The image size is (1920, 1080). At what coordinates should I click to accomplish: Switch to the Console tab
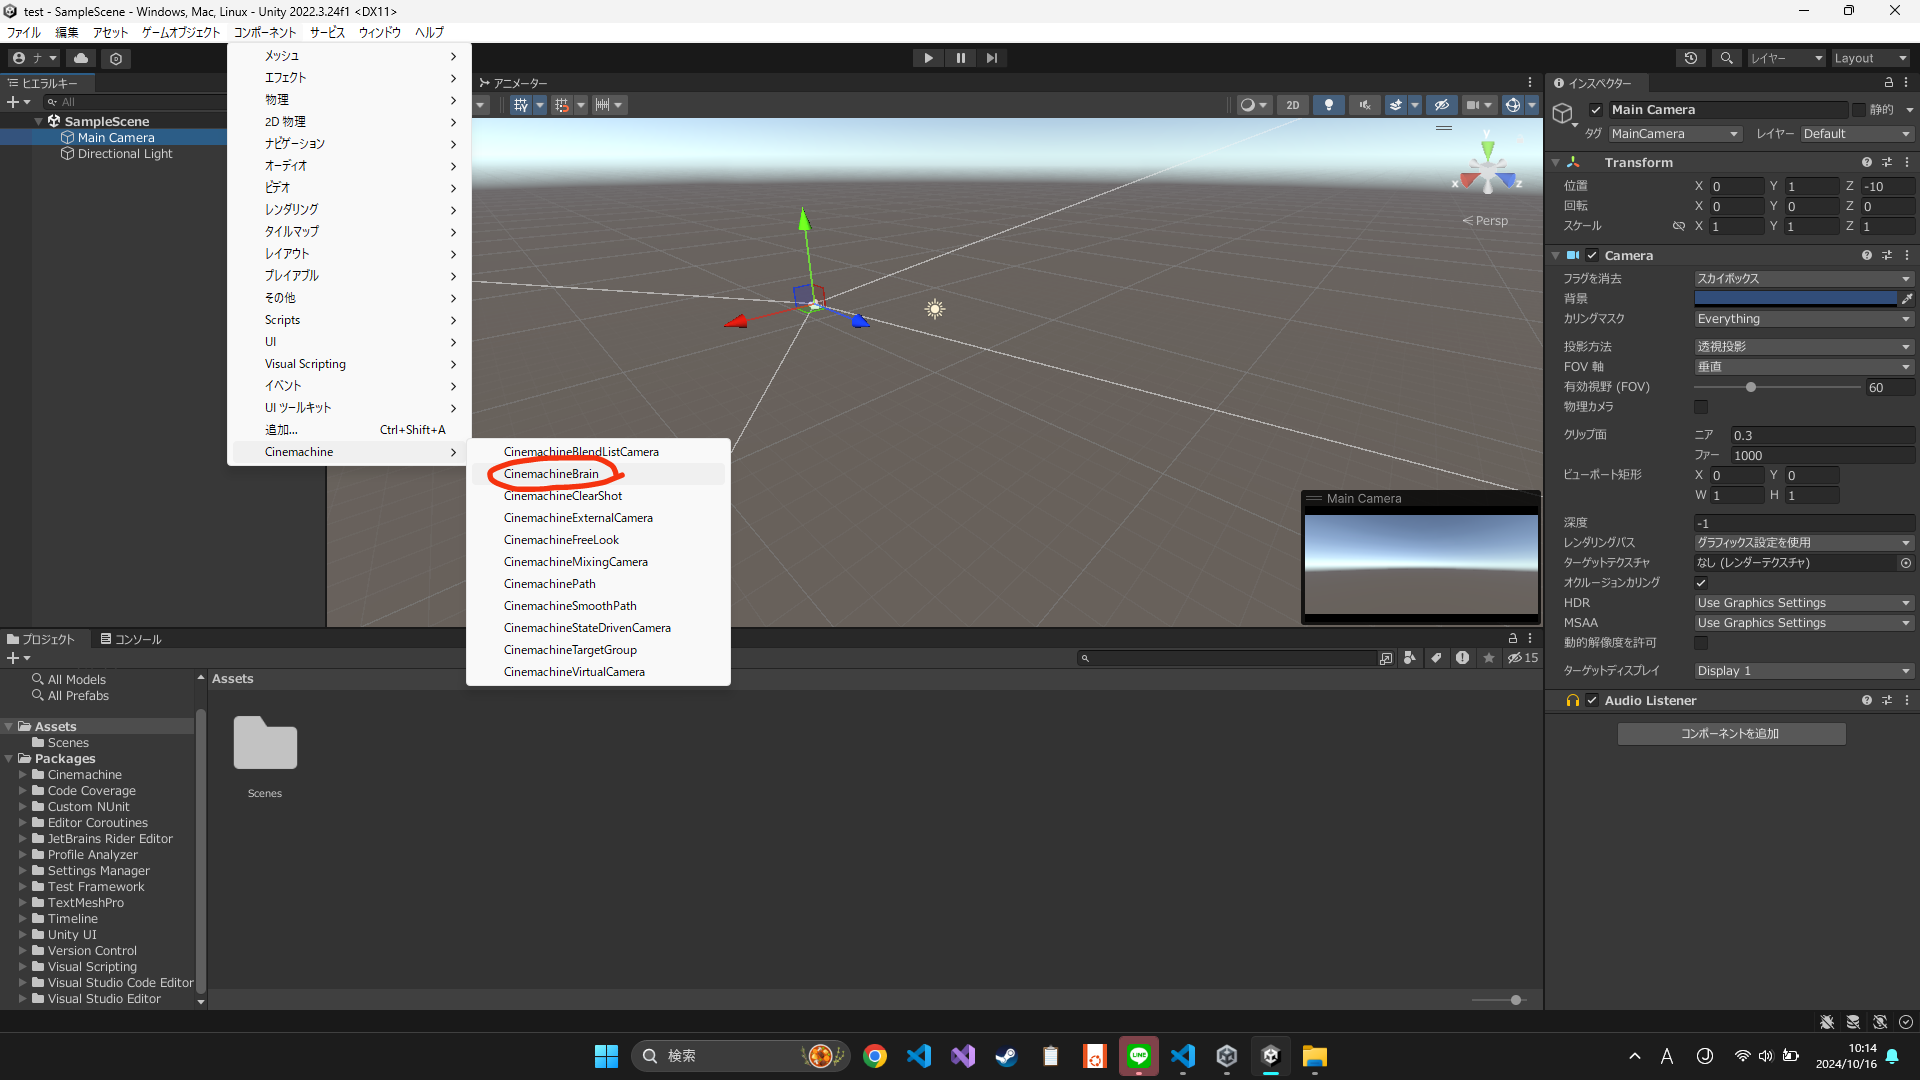[x=131, y=639]
